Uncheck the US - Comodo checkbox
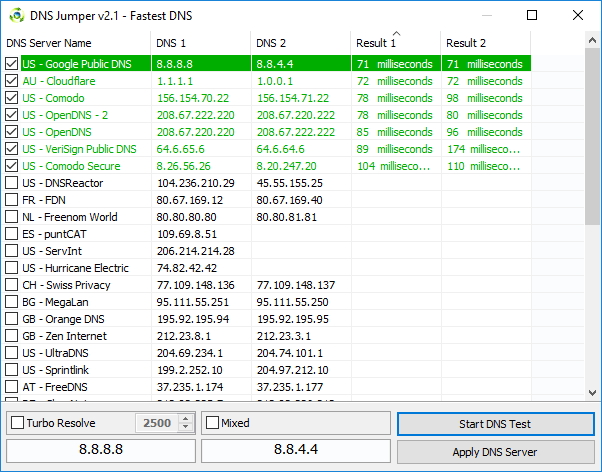 [12, 98]
